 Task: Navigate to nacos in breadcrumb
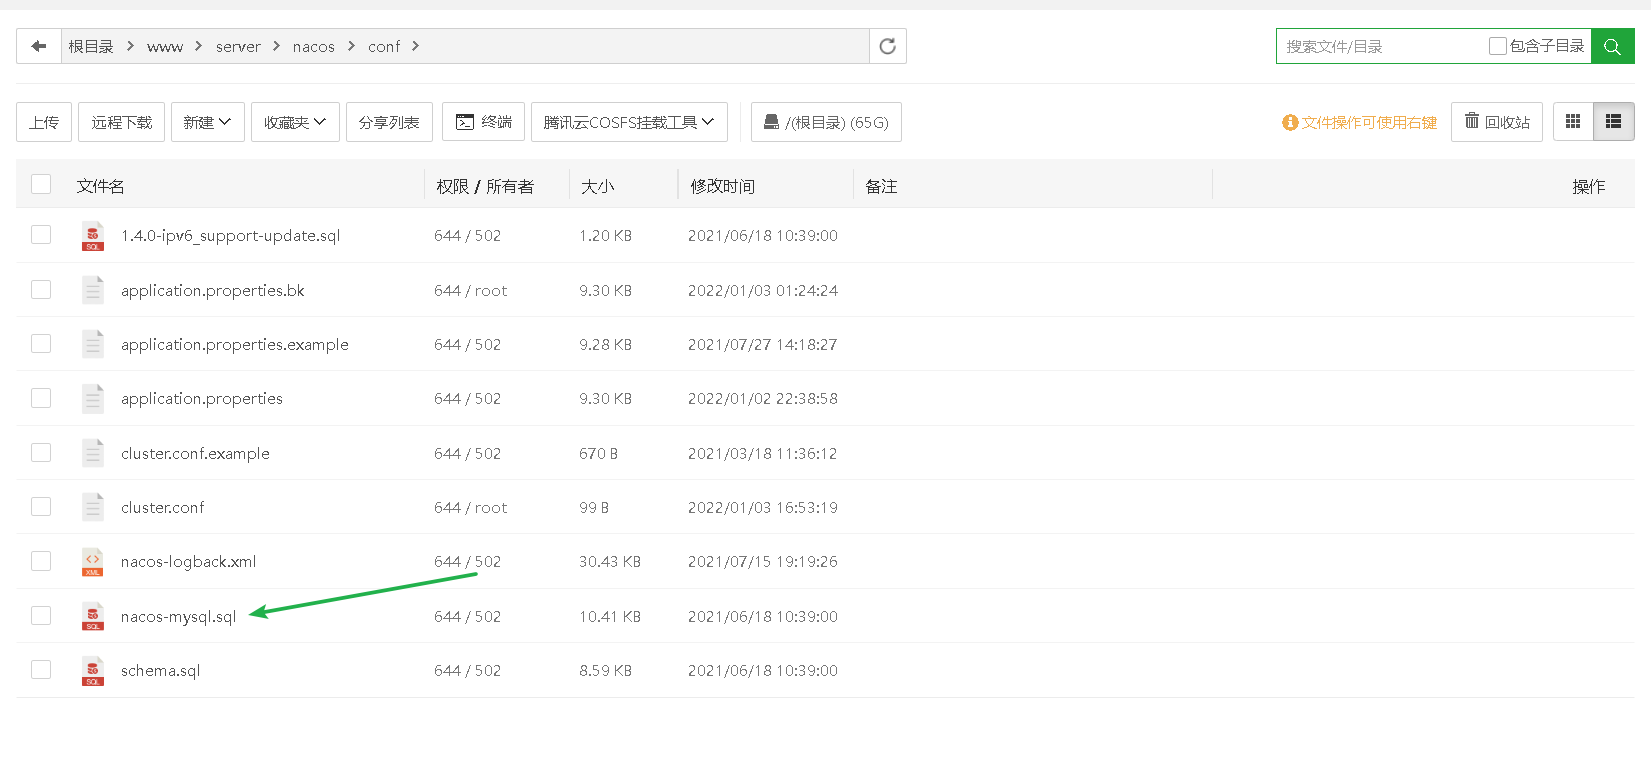(x=314, y=47)
